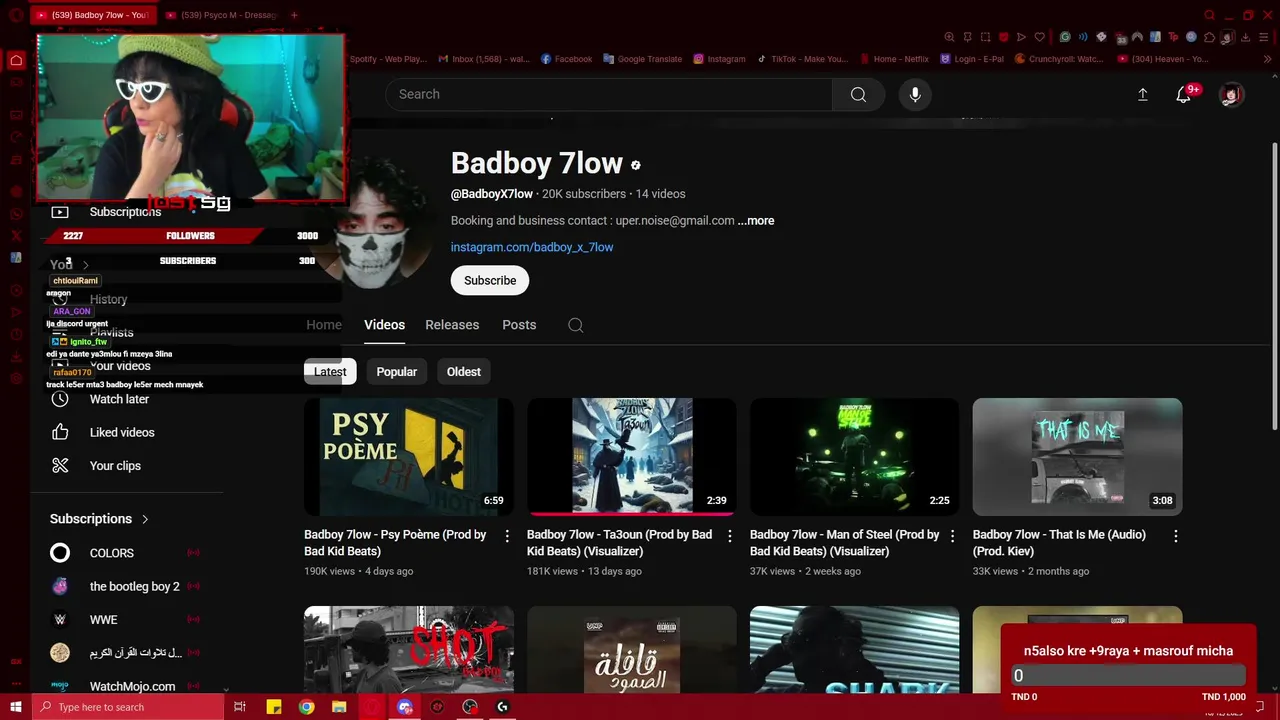Image resolution: width=1280 pixels, height=720 pixels.
Task: Open options menu for That Is Me video
Action: pyautogui.click(x=1176, y=536)
